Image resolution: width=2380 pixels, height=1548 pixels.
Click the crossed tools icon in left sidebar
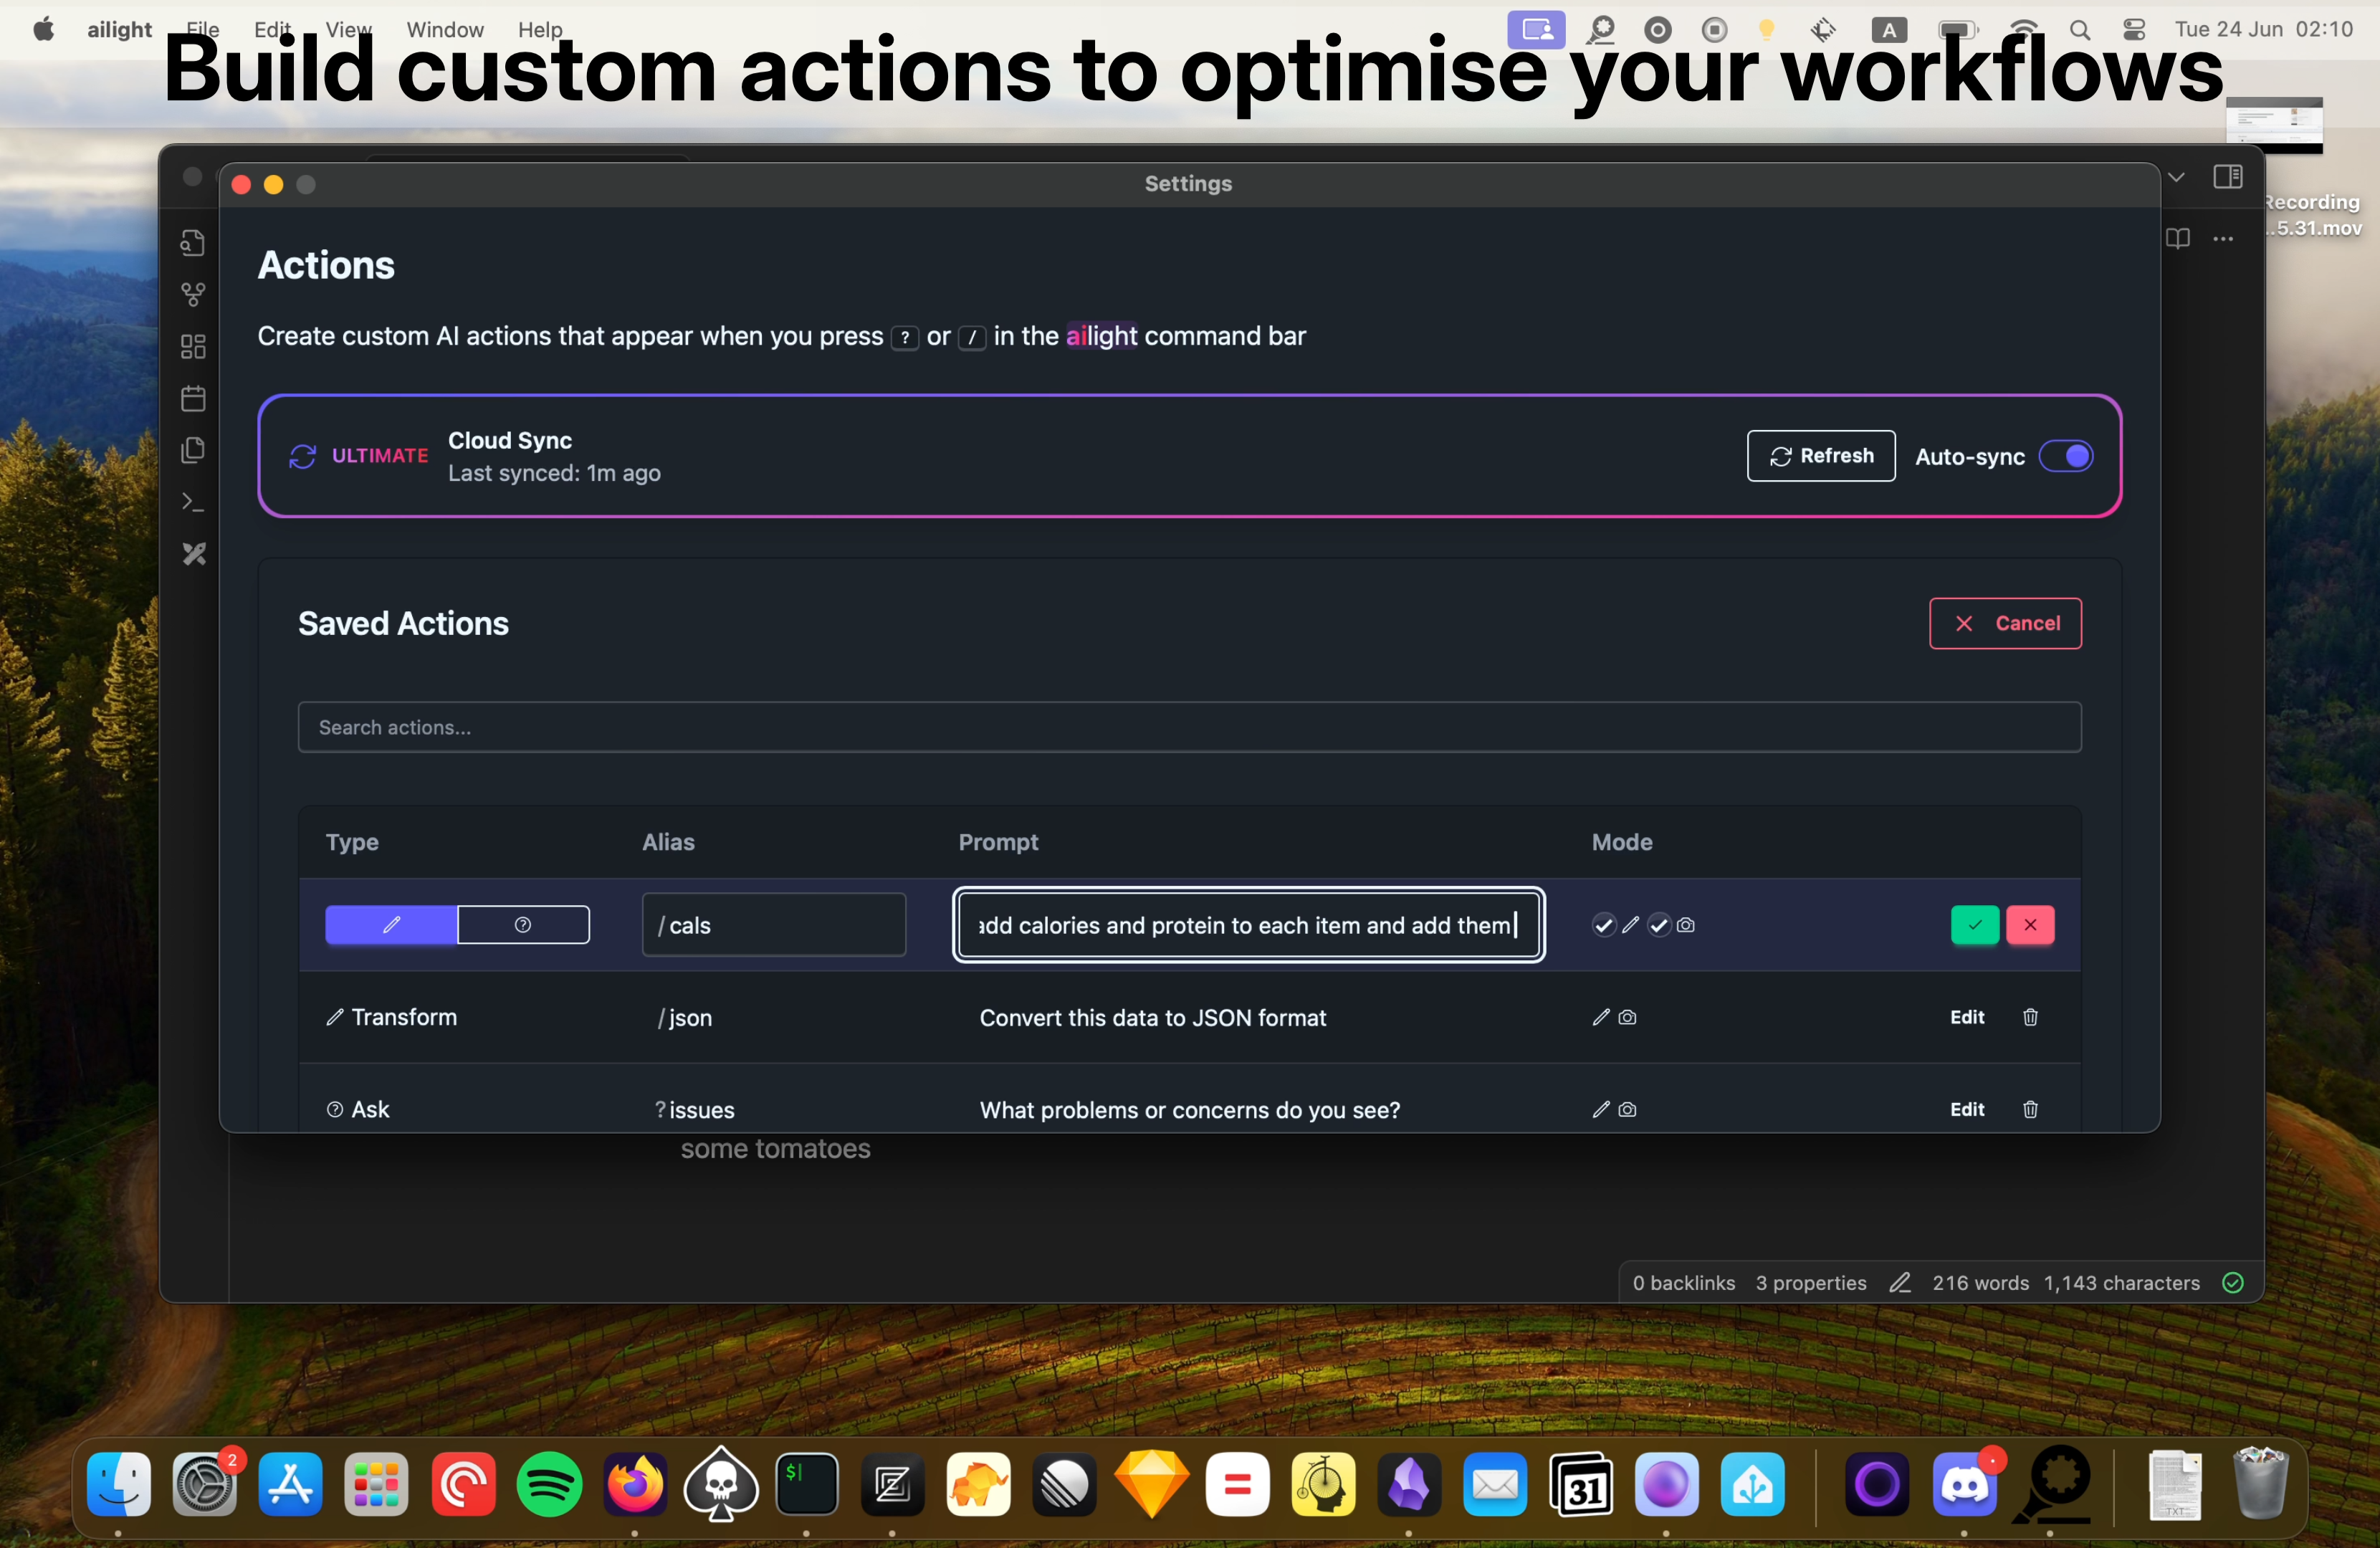193,554
